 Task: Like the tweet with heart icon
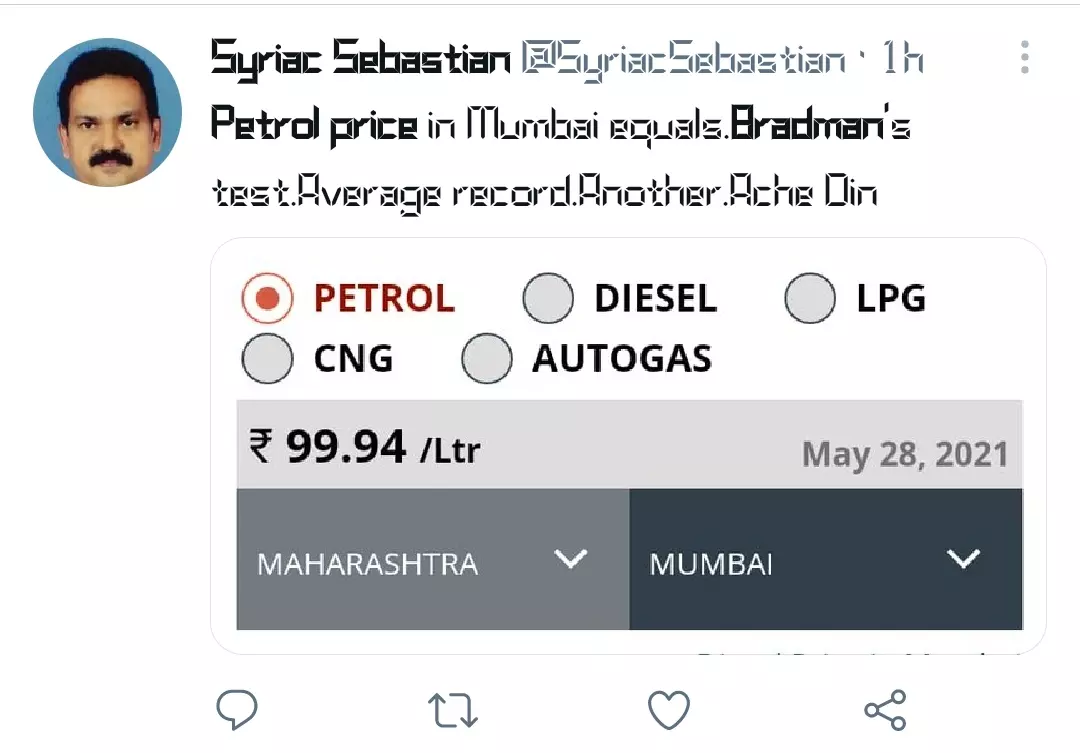point(669,710)
